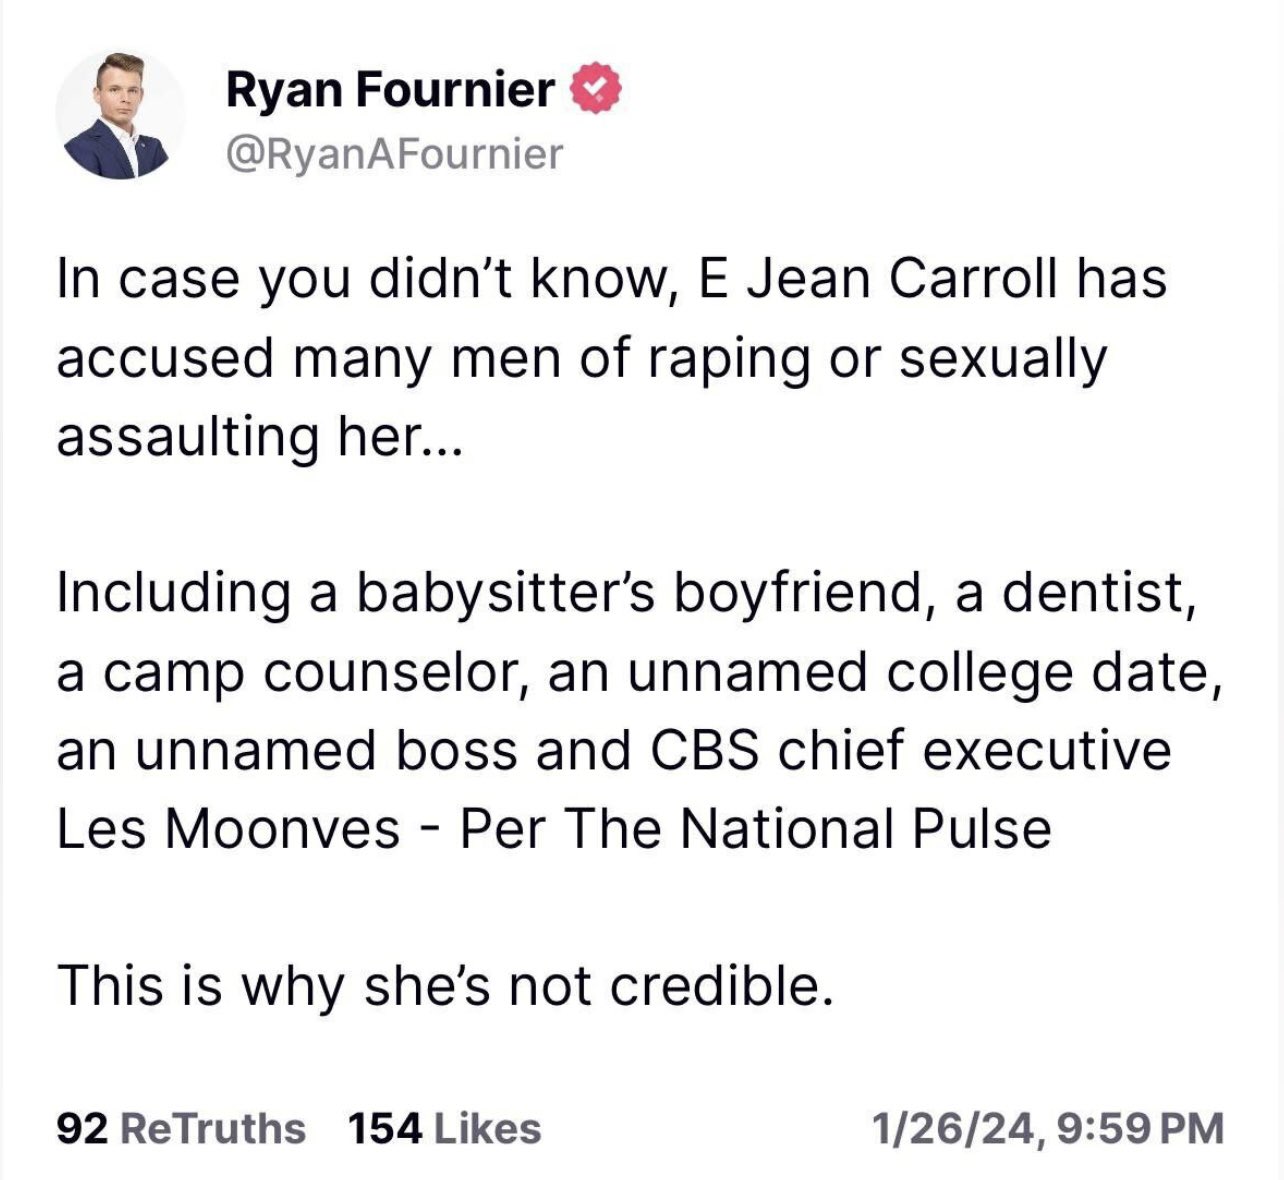Open the Ryan Fournier display name

click(390, 91)
